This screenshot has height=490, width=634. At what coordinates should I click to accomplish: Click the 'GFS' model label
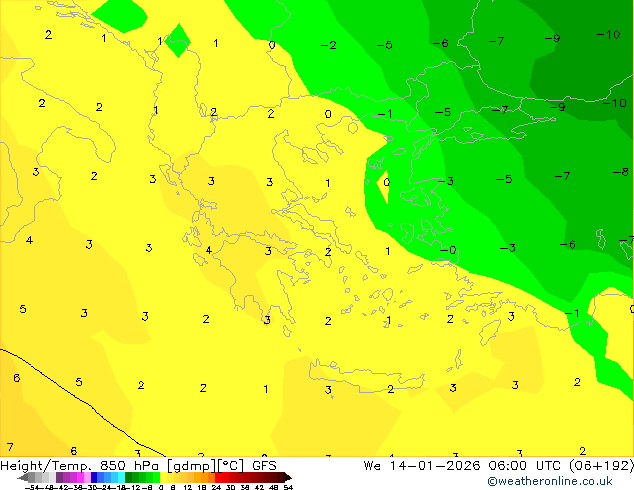[264, 466]
